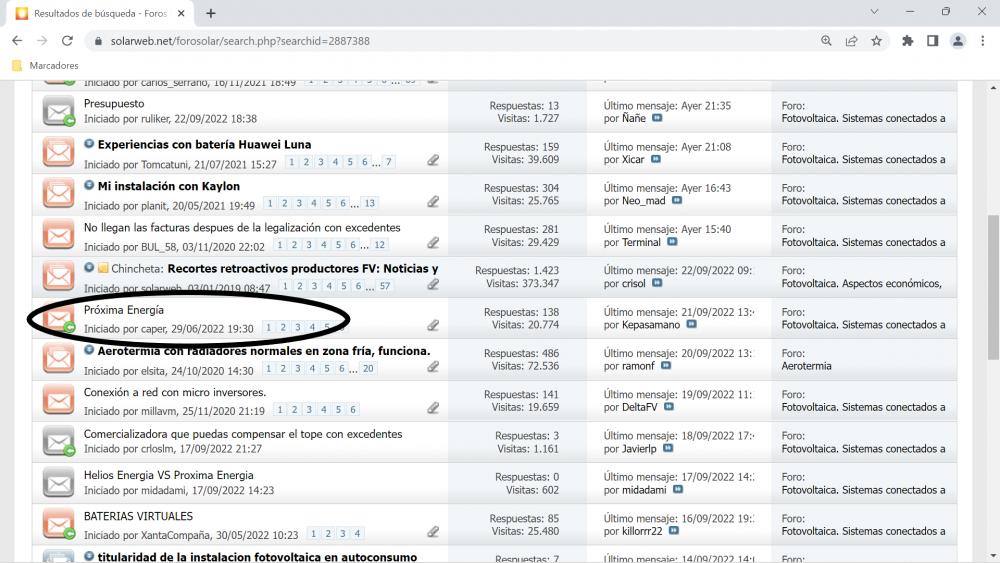Go to last post by DeltaFV
1000x563 pixels.
coord(668,406)
